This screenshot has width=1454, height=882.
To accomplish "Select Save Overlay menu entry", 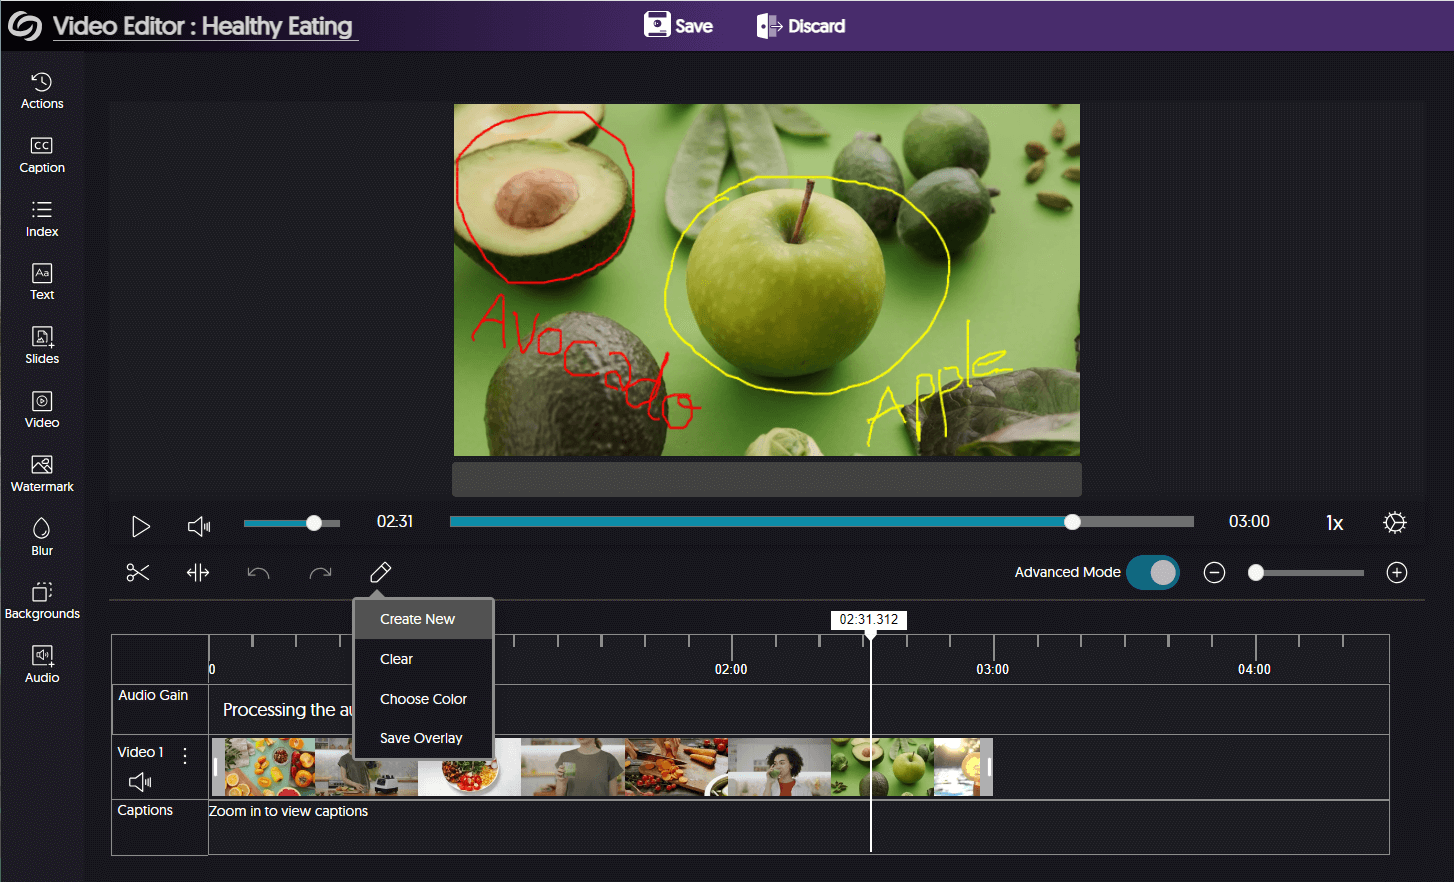I will [424, 738].
